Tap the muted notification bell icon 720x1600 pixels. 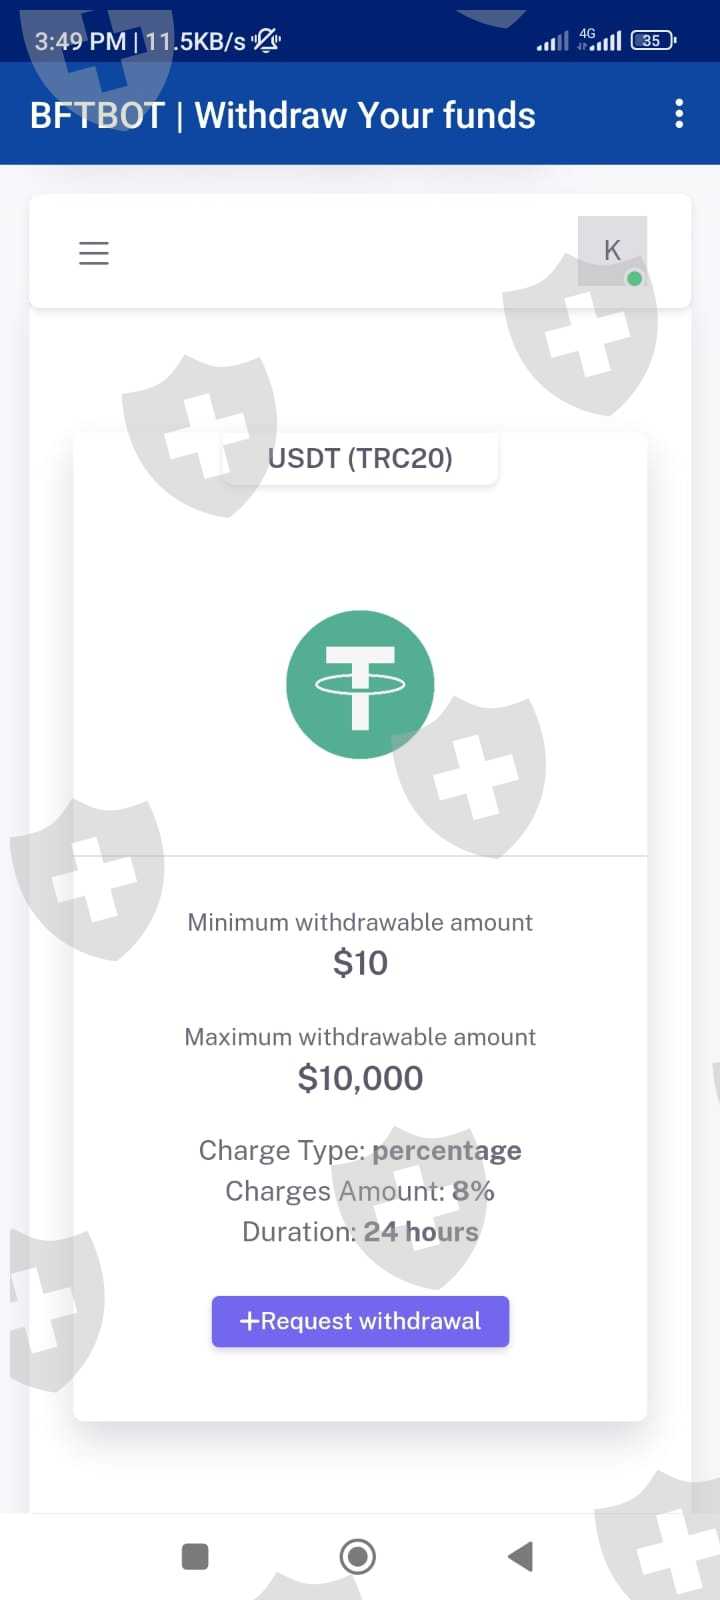[x=266, y=41]
